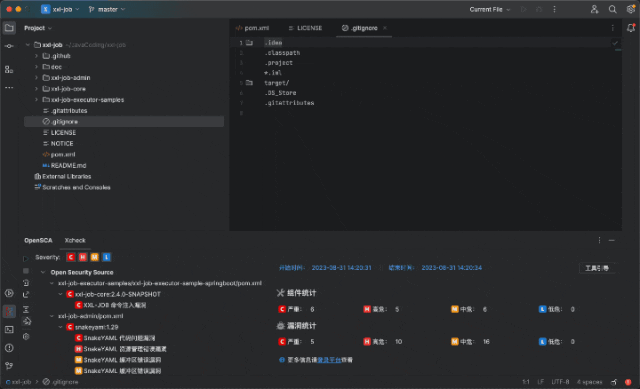Click the OpenSCA help/feedback icon
This screenshot has width=640, height=389.
27,321
